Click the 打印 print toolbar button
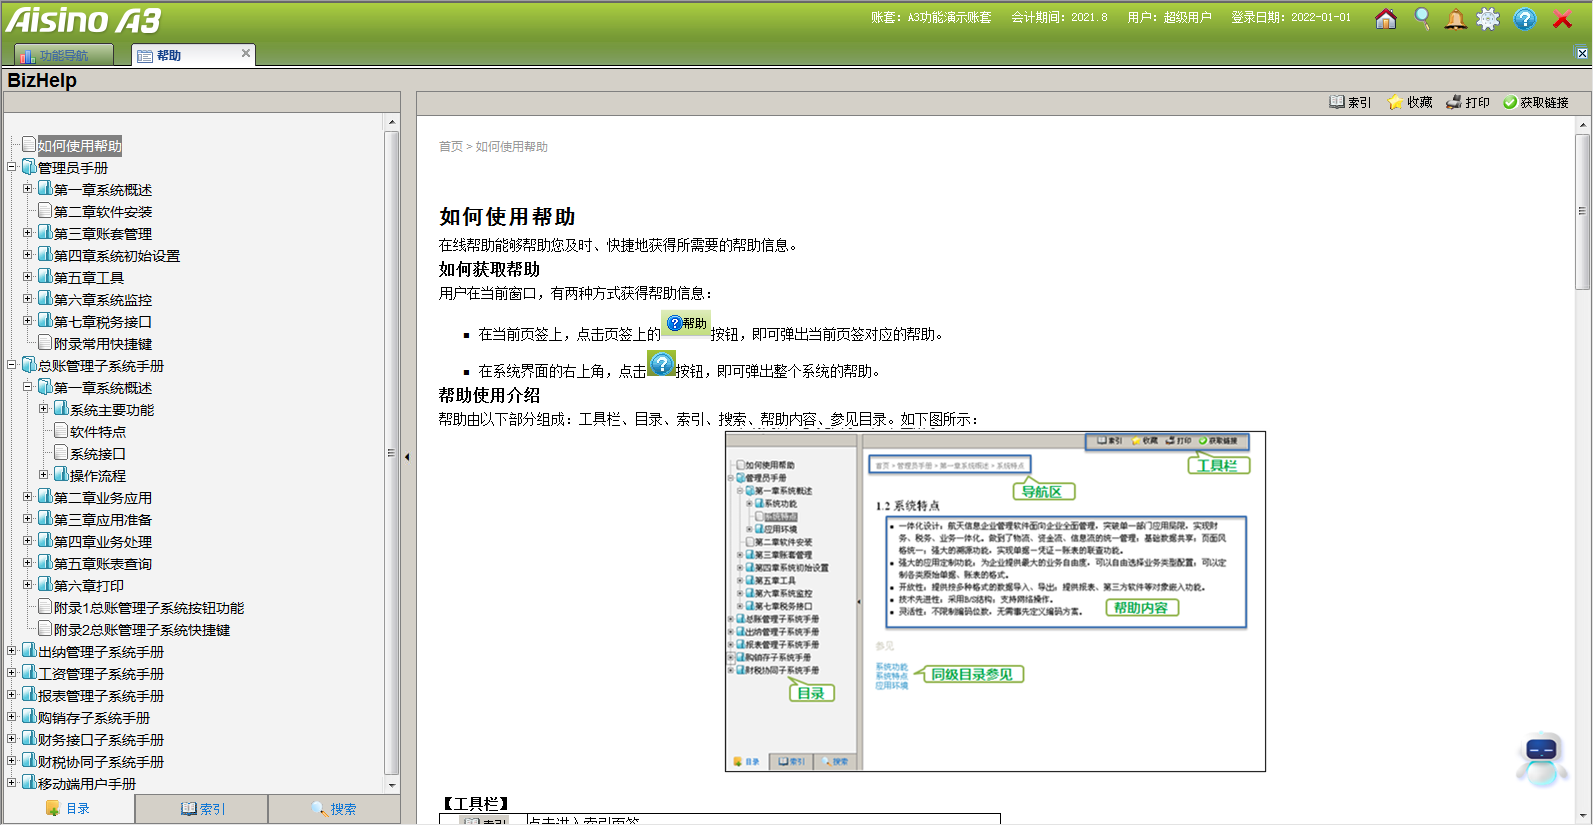 1468,102
